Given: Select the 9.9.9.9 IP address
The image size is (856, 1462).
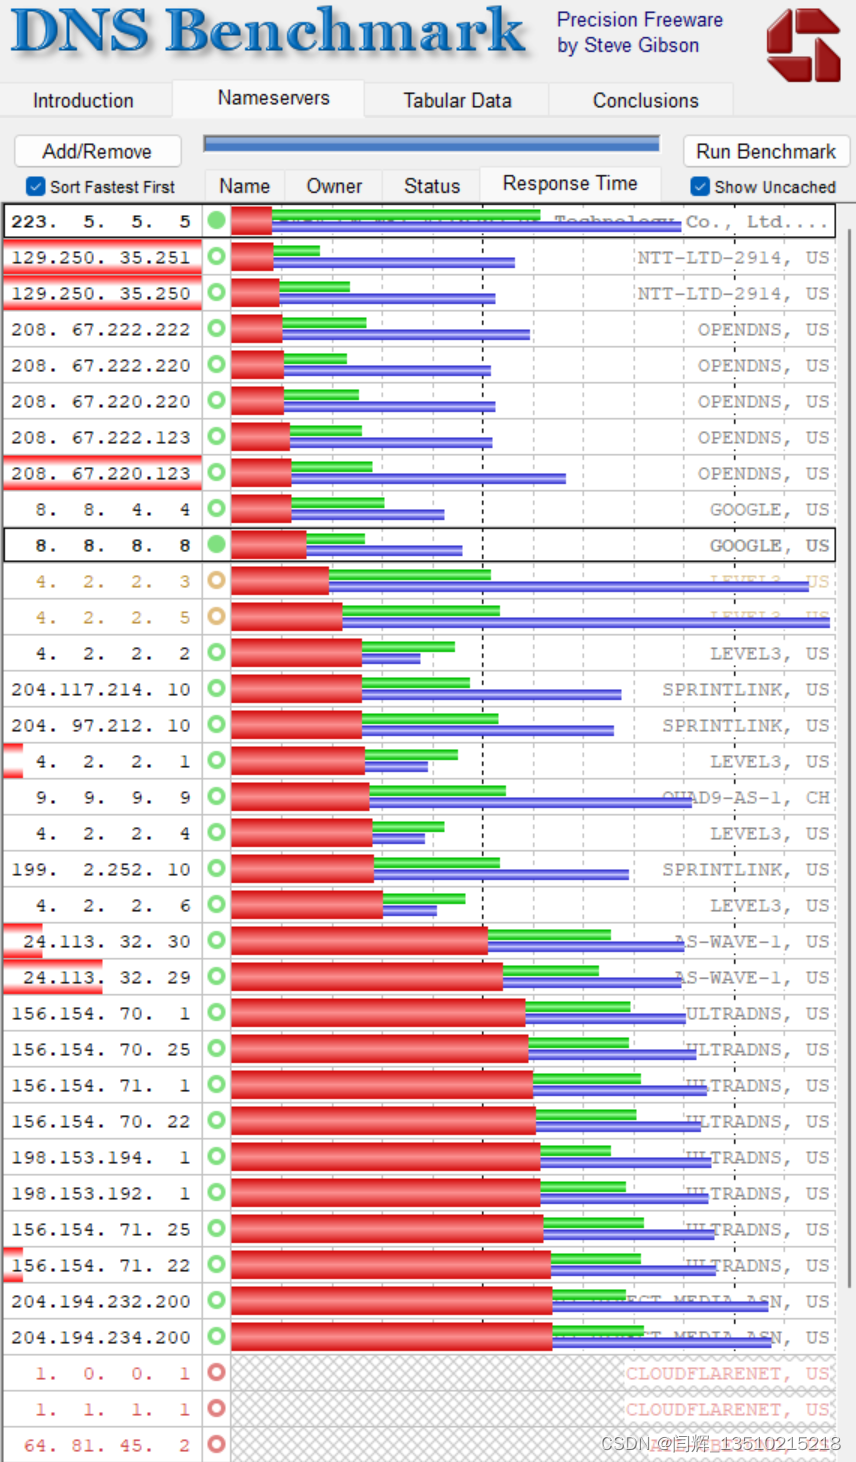Looking at the screenshot, I should pos(112,797).
